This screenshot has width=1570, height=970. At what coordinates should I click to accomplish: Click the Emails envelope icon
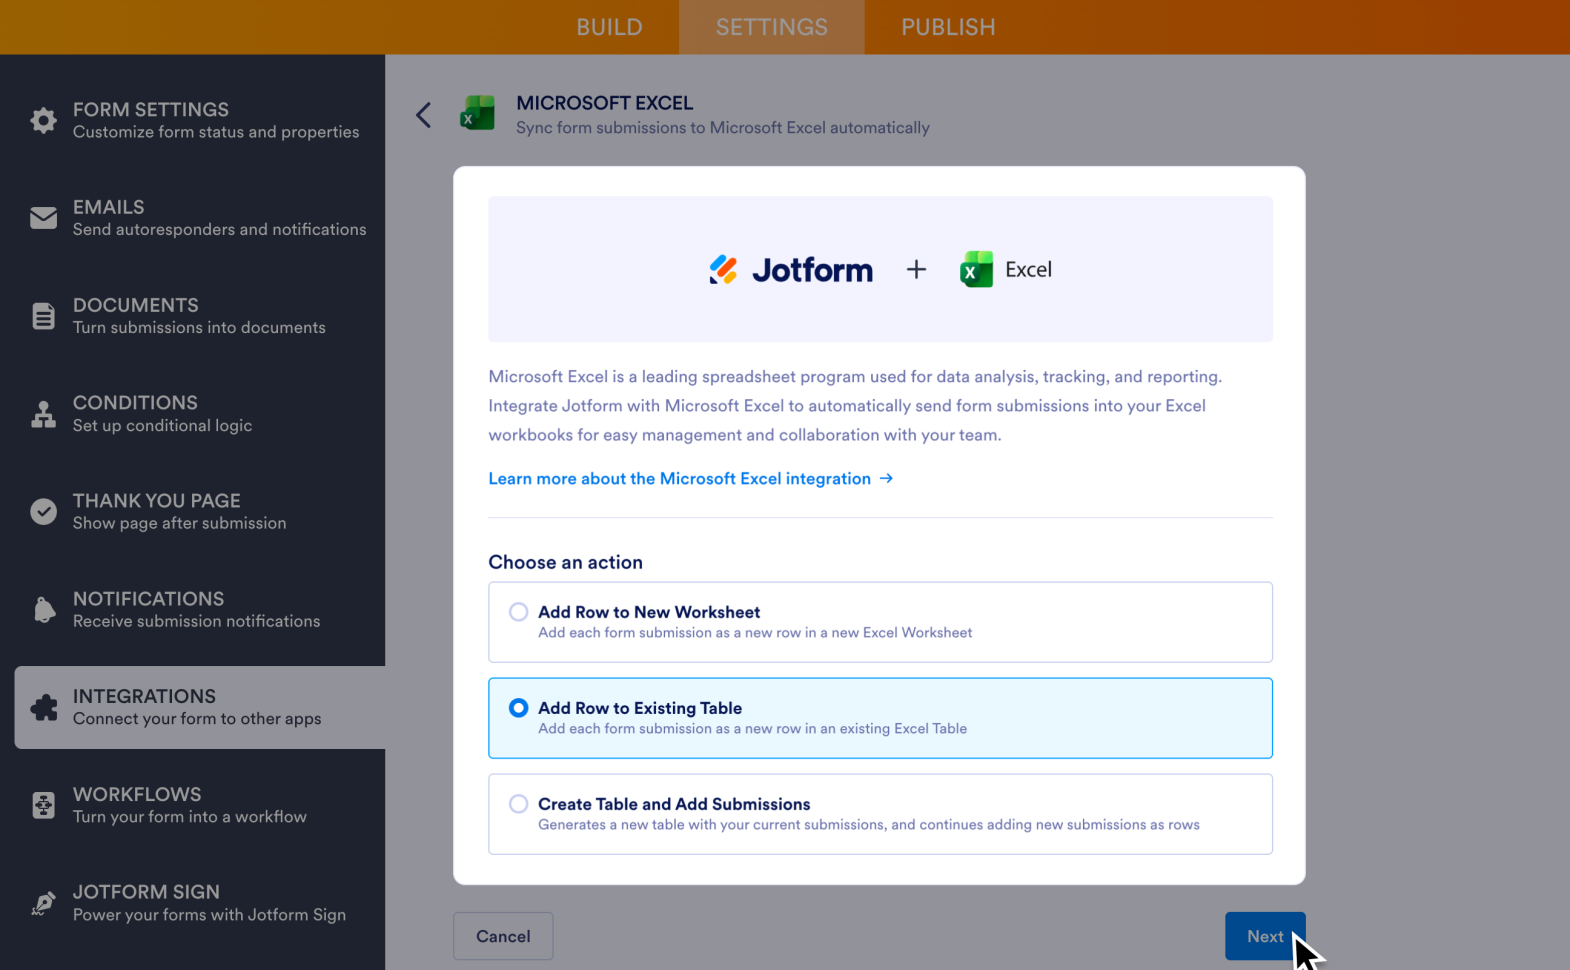tap(43, 218)
